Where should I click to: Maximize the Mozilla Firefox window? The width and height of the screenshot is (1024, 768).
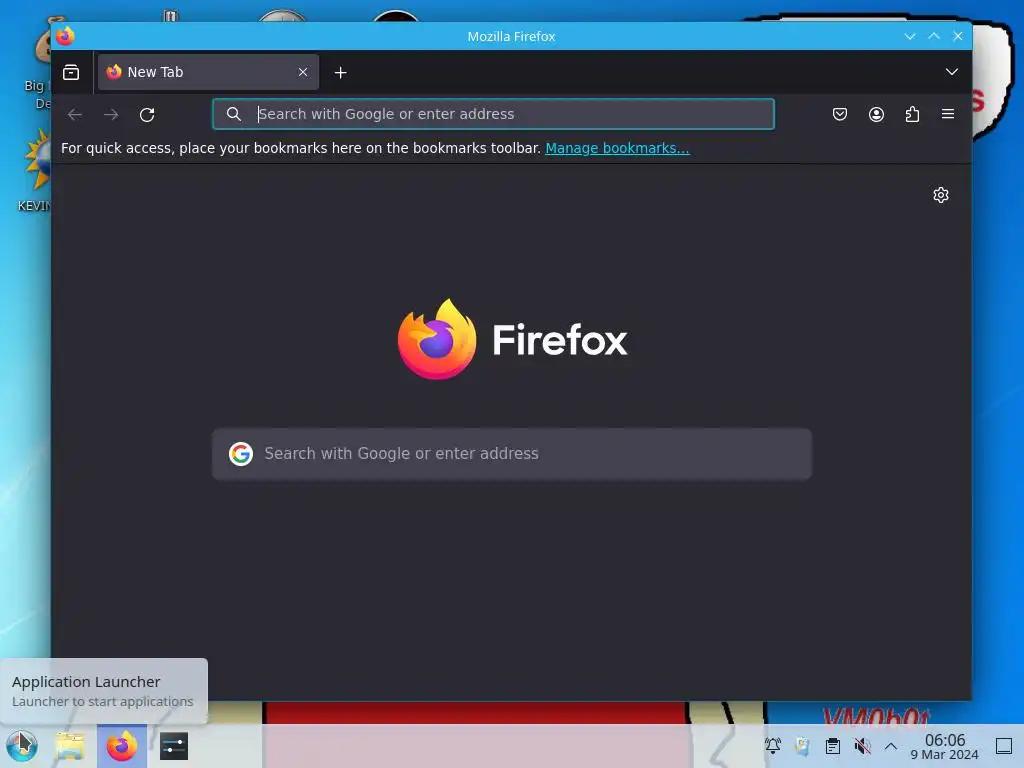(x=934, y=37)
